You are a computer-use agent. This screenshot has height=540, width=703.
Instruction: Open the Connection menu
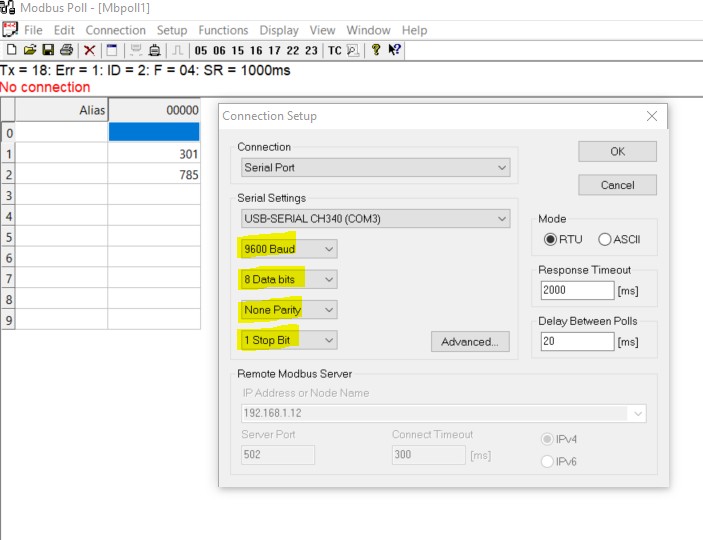[115, 30]
